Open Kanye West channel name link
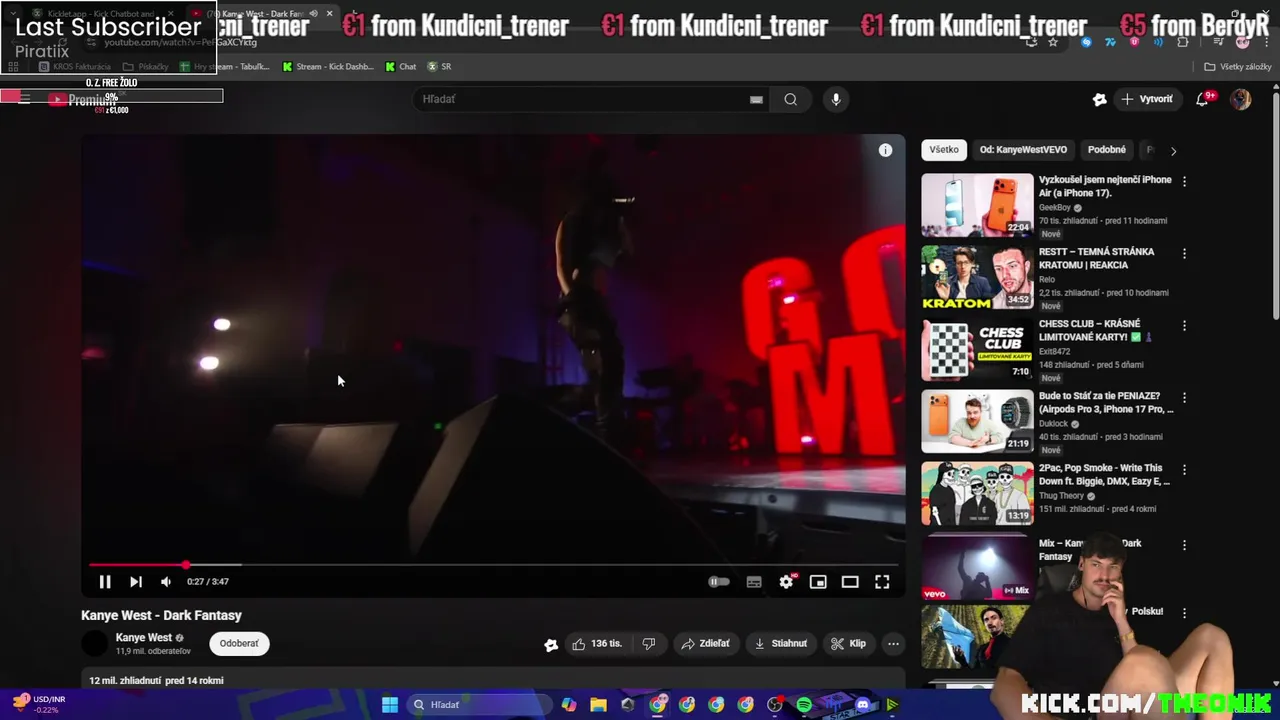The height and width of the screenshot is (720, 1280). pos(144,638)
